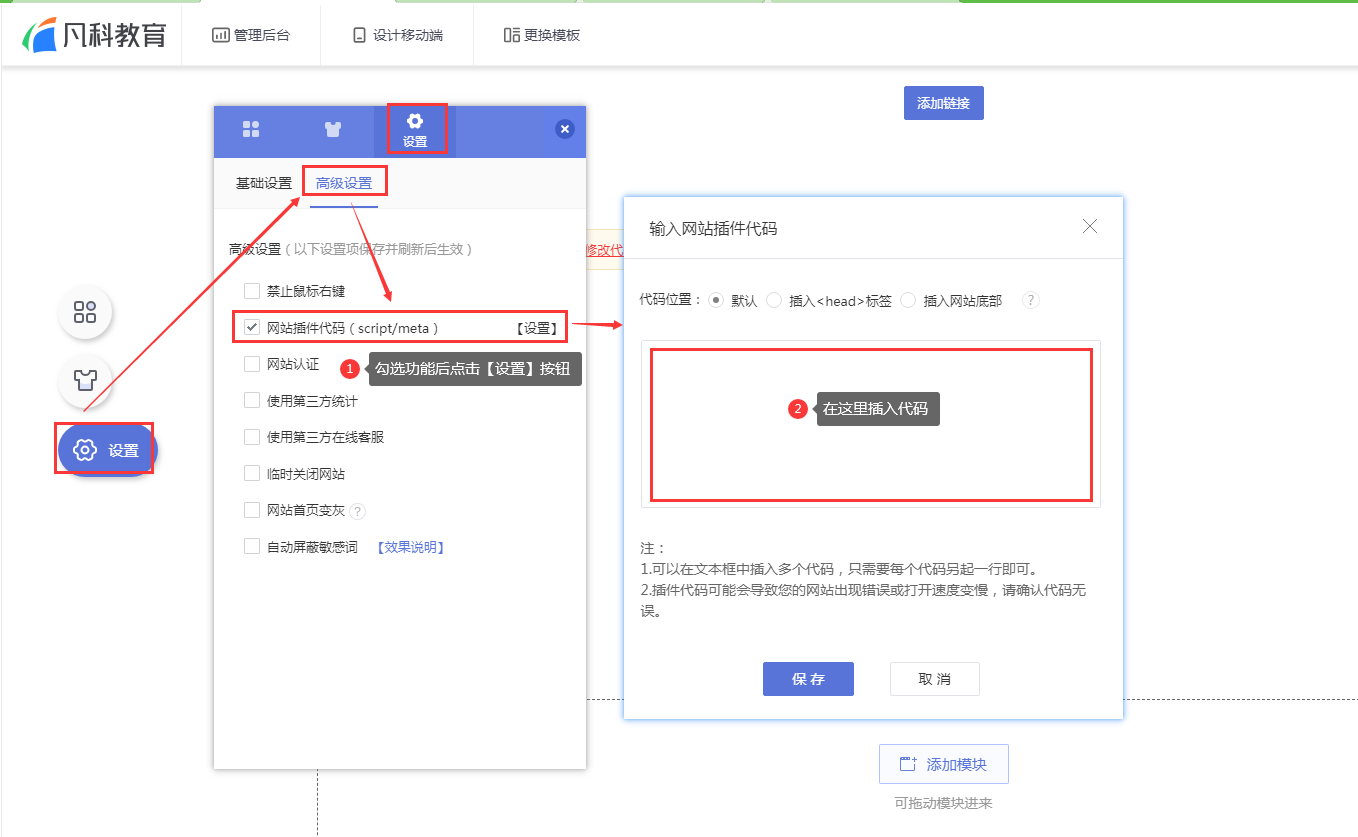1358x837 pixels.
Task: Close the settings side panel
Action: (565, 129)
